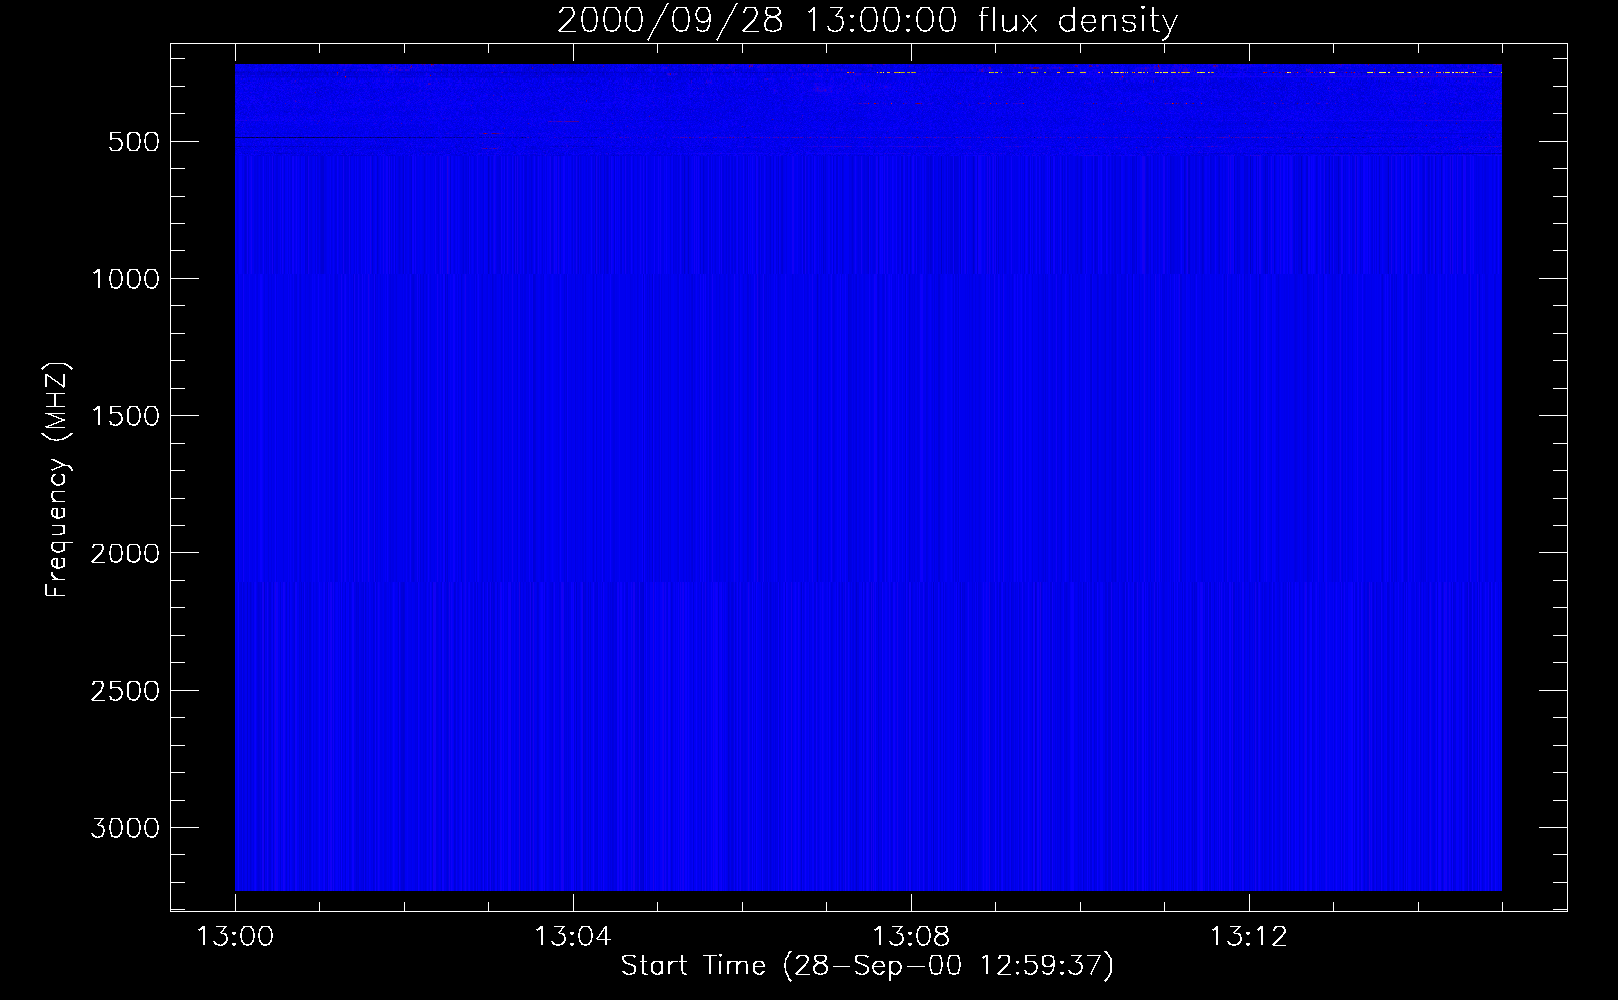
Task: Click the 1000 frequency tick label
Action: pos(125,279)
